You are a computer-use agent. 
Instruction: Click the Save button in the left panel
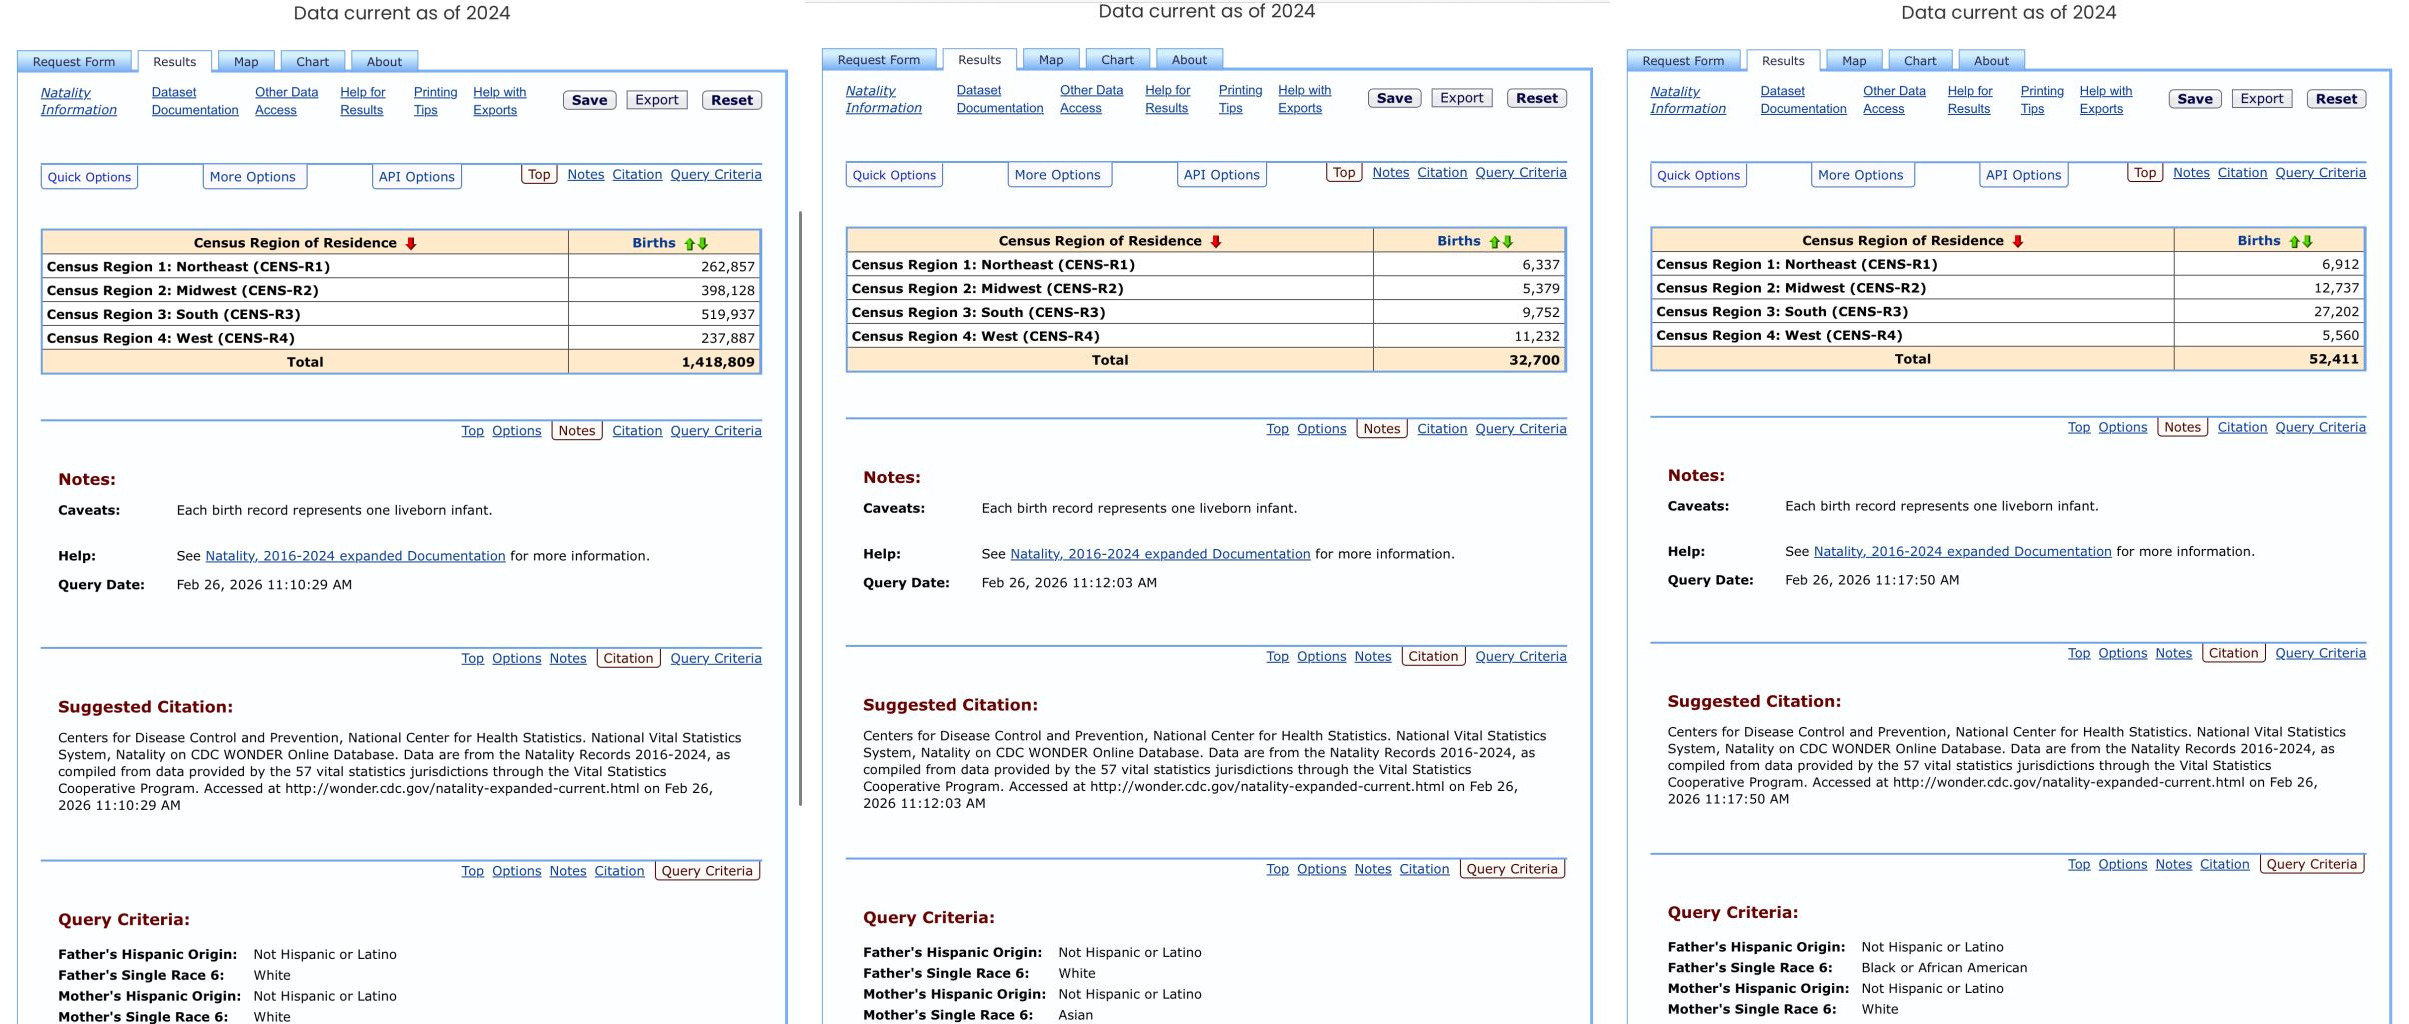590,100
